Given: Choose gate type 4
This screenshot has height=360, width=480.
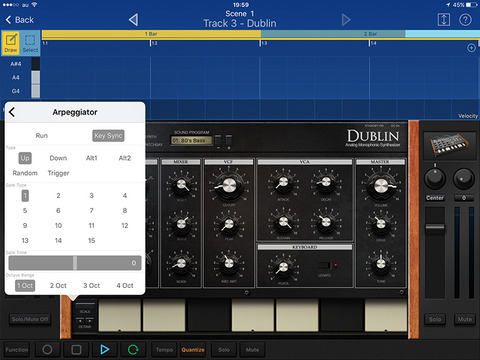Looking at the screenshot, I should click(125, 195).
